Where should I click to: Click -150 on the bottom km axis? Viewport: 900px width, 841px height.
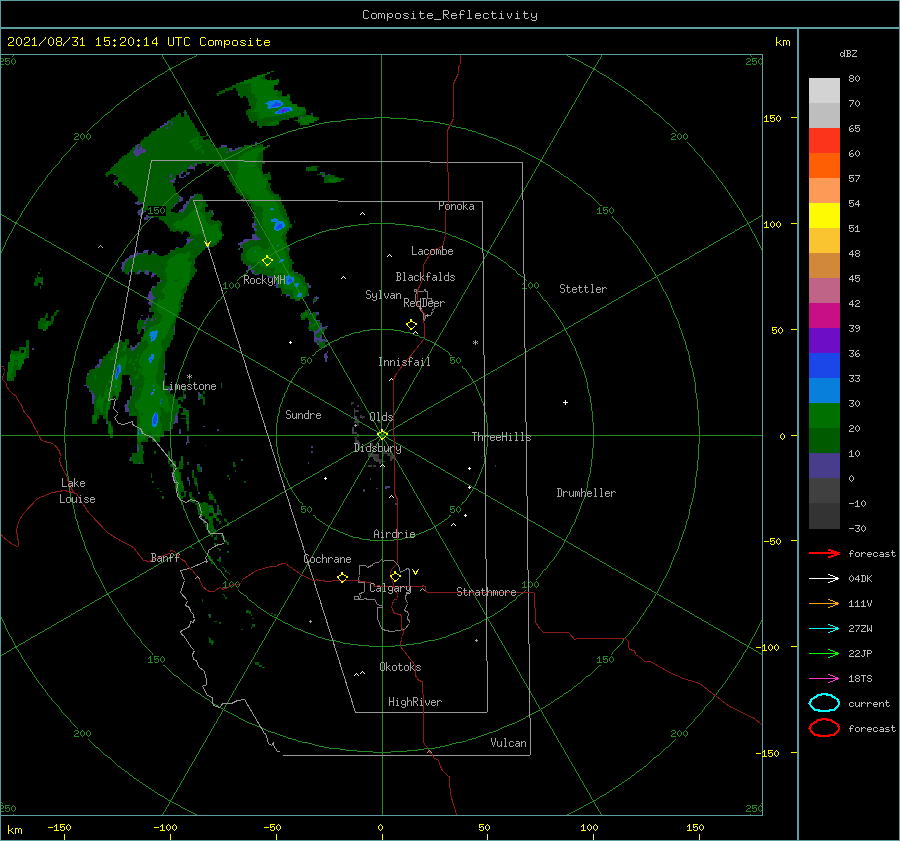(59, 827)
